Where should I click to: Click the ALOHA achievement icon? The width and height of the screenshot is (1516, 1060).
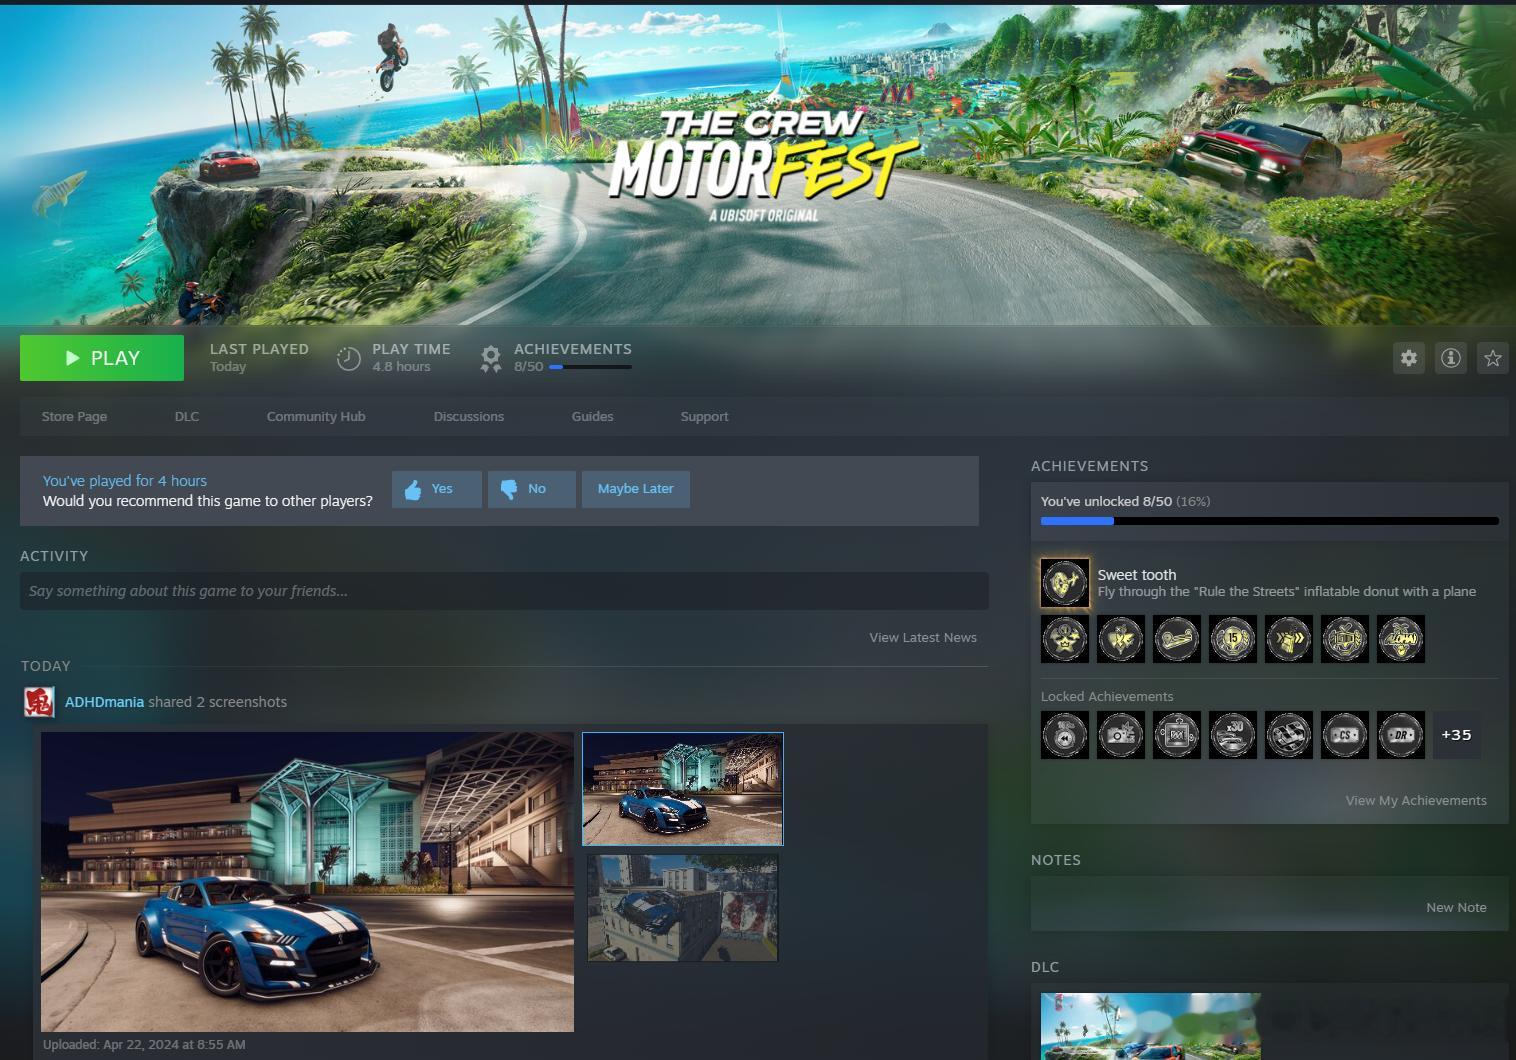1401,639
